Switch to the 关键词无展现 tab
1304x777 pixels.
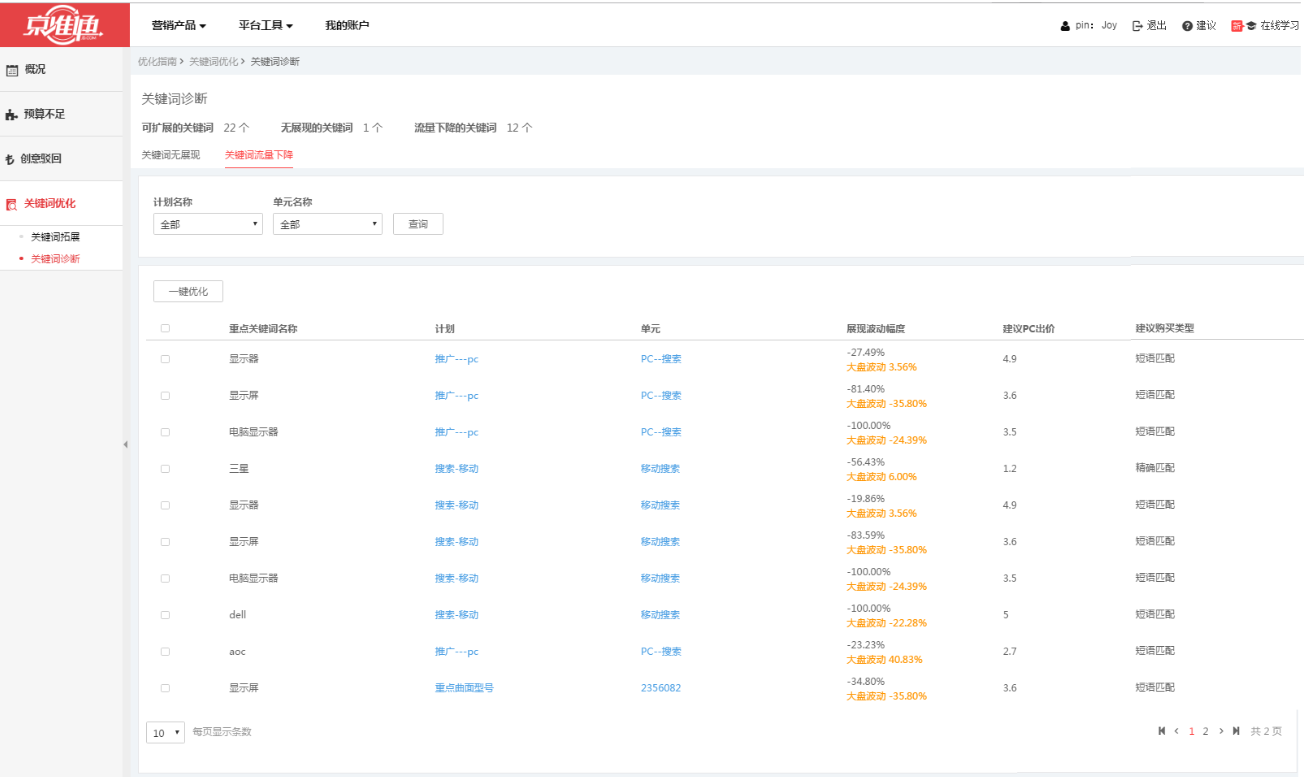tap(171, 155)
